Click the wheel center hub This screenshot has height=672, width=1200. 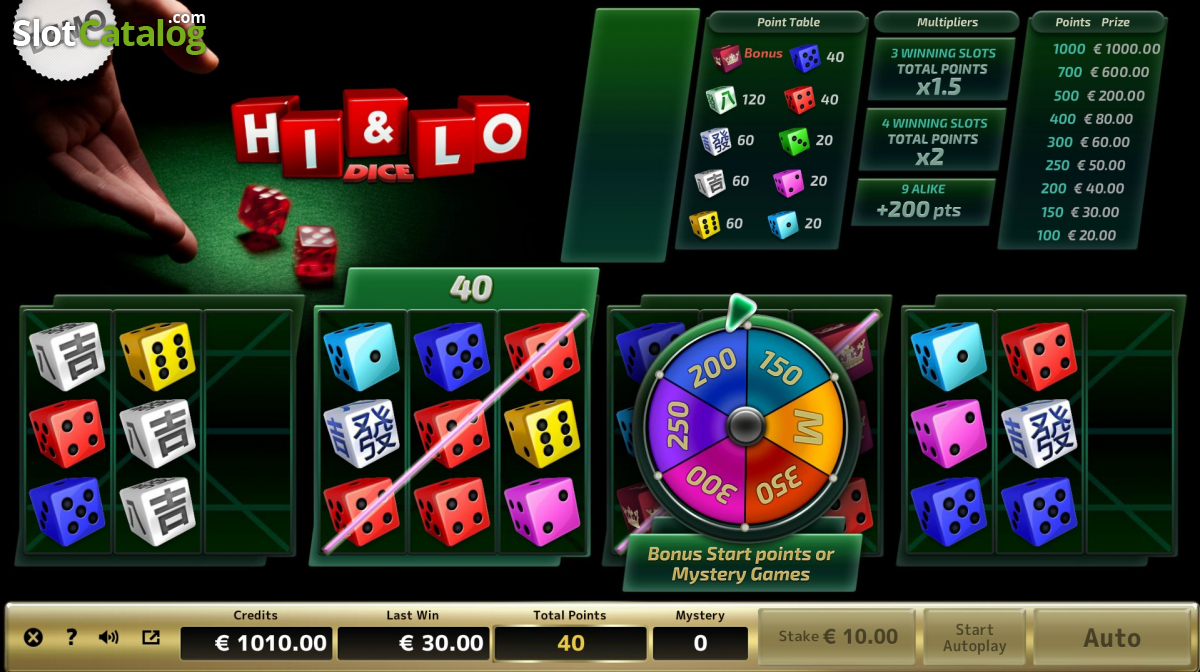point(745,427)
